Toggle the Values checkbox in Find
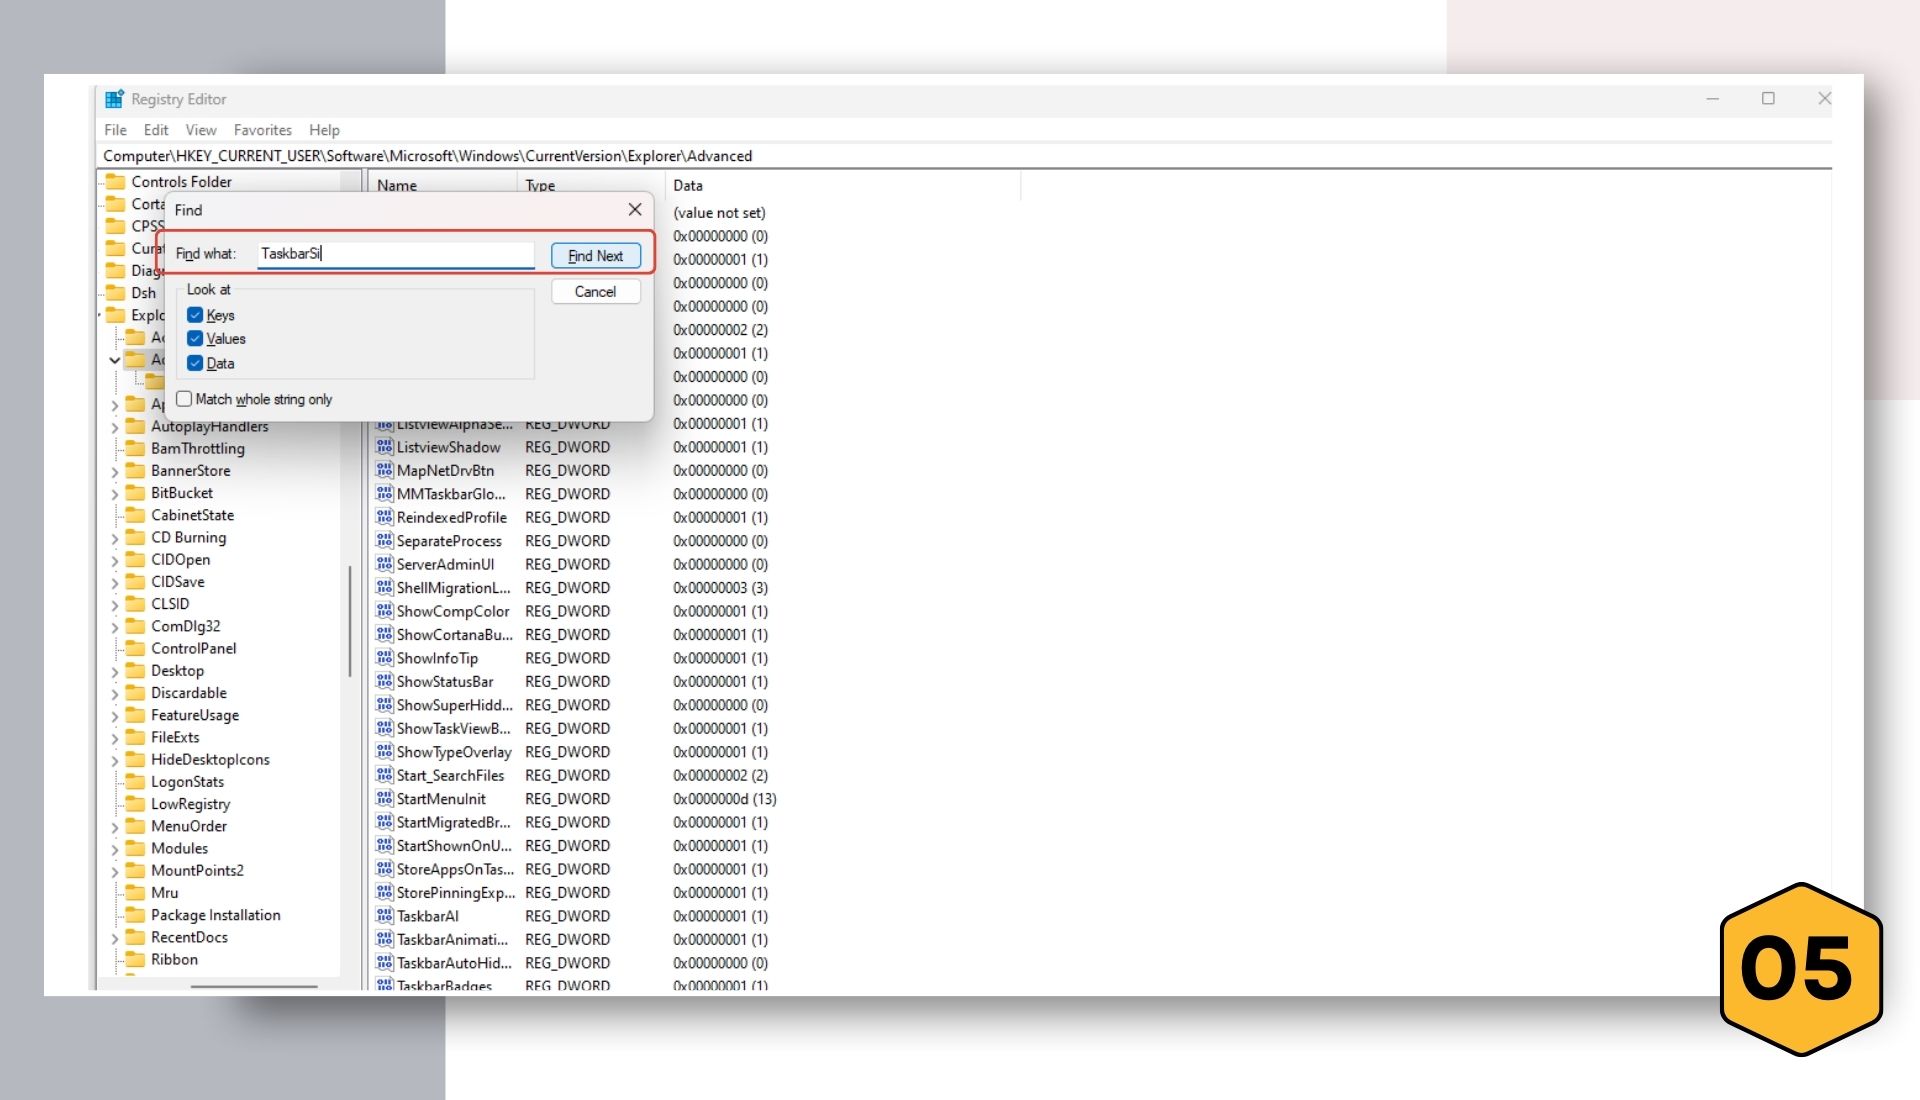Image resolution: width=1920 pixels, height=1100 pixels. [x=195, y=339]
